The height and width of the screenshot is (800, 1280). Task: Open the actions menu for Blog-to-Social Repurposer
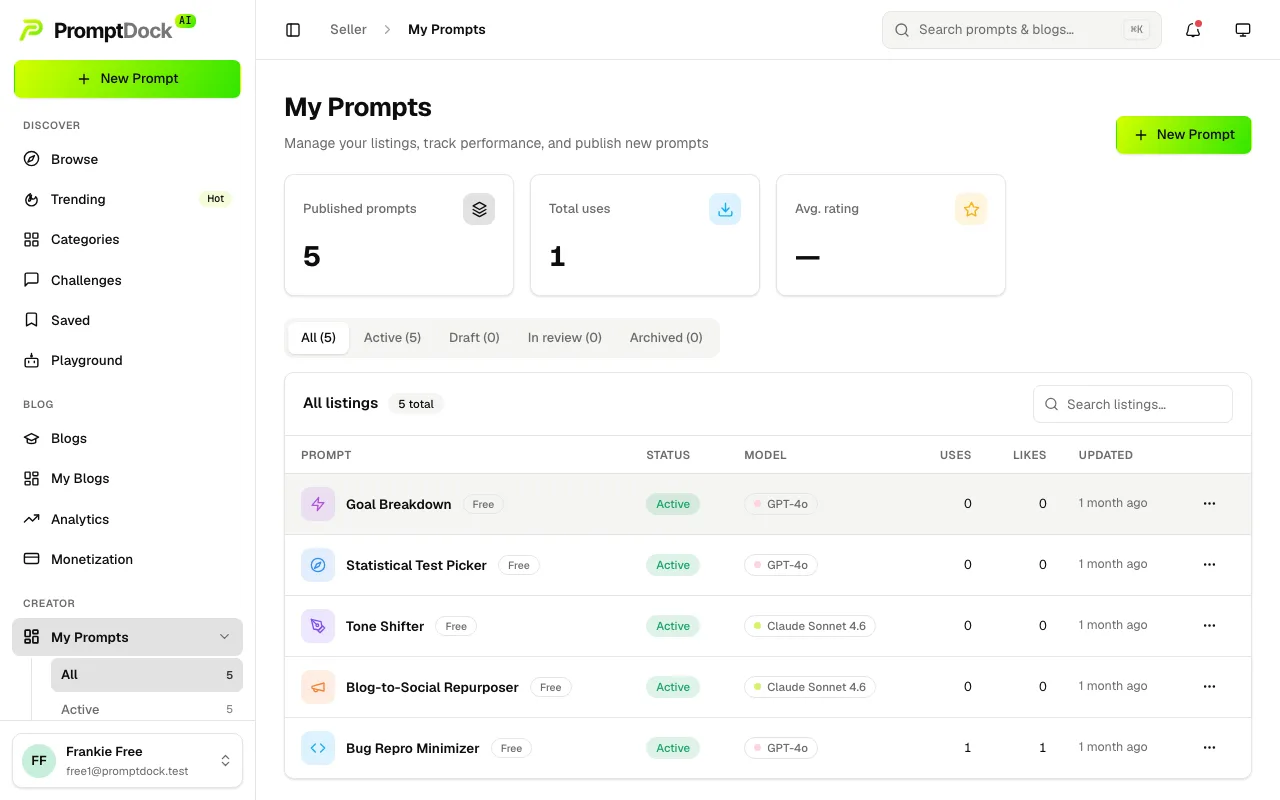pyautogui.click(x=1209, y=687)
